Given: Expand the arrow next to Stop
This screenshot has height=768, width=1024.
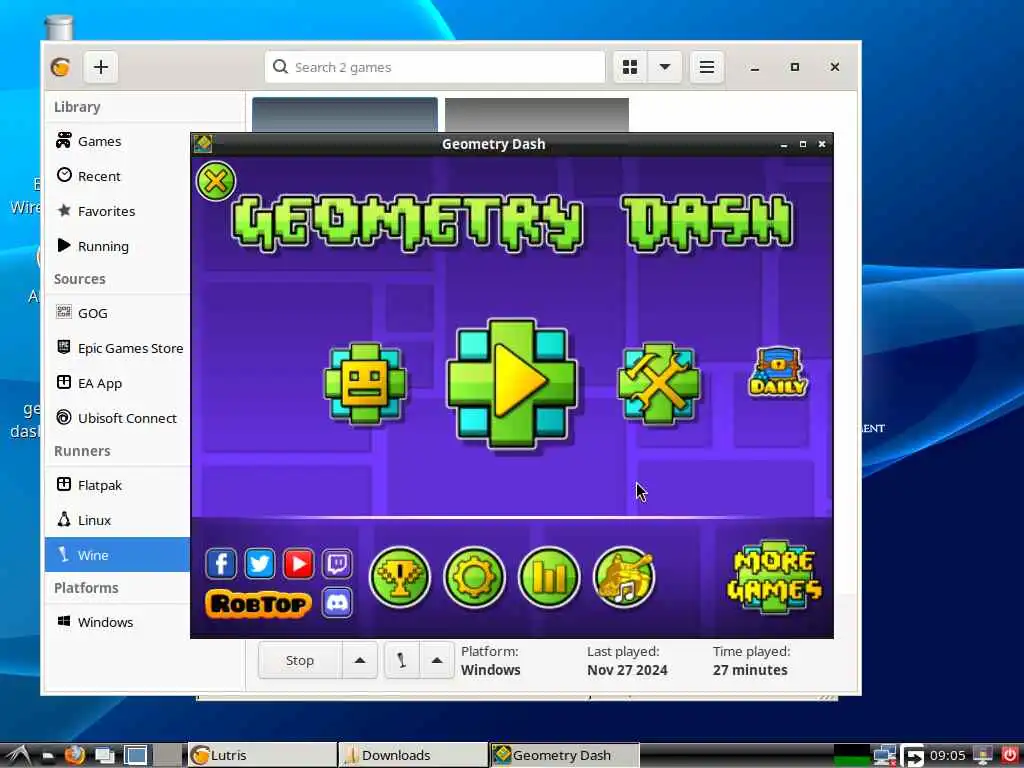Looking at the screenshot, I should (360, 660).
